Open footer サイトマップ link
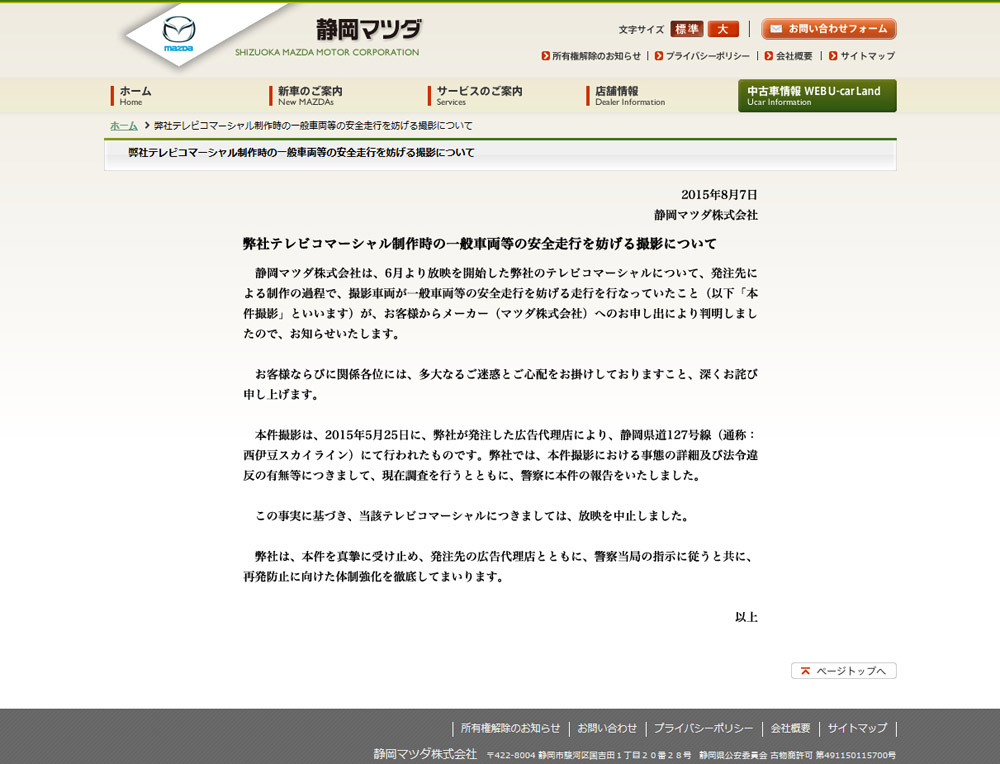This screenshot has width=1000, height=764. point(857,728)
